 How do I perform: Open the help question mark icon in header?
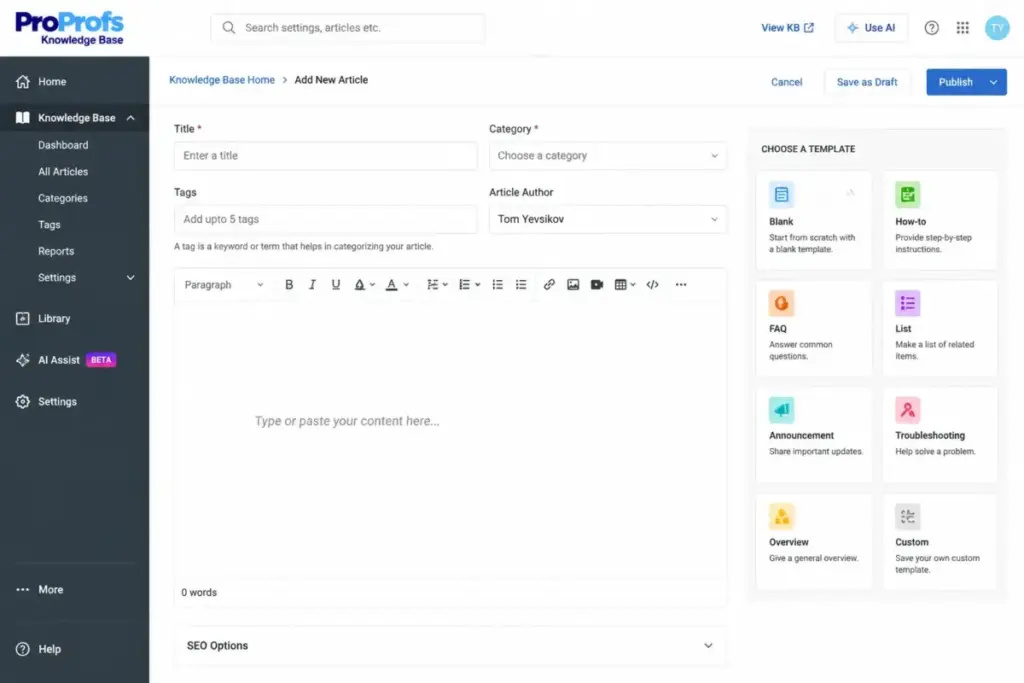[x=931, y=27]
